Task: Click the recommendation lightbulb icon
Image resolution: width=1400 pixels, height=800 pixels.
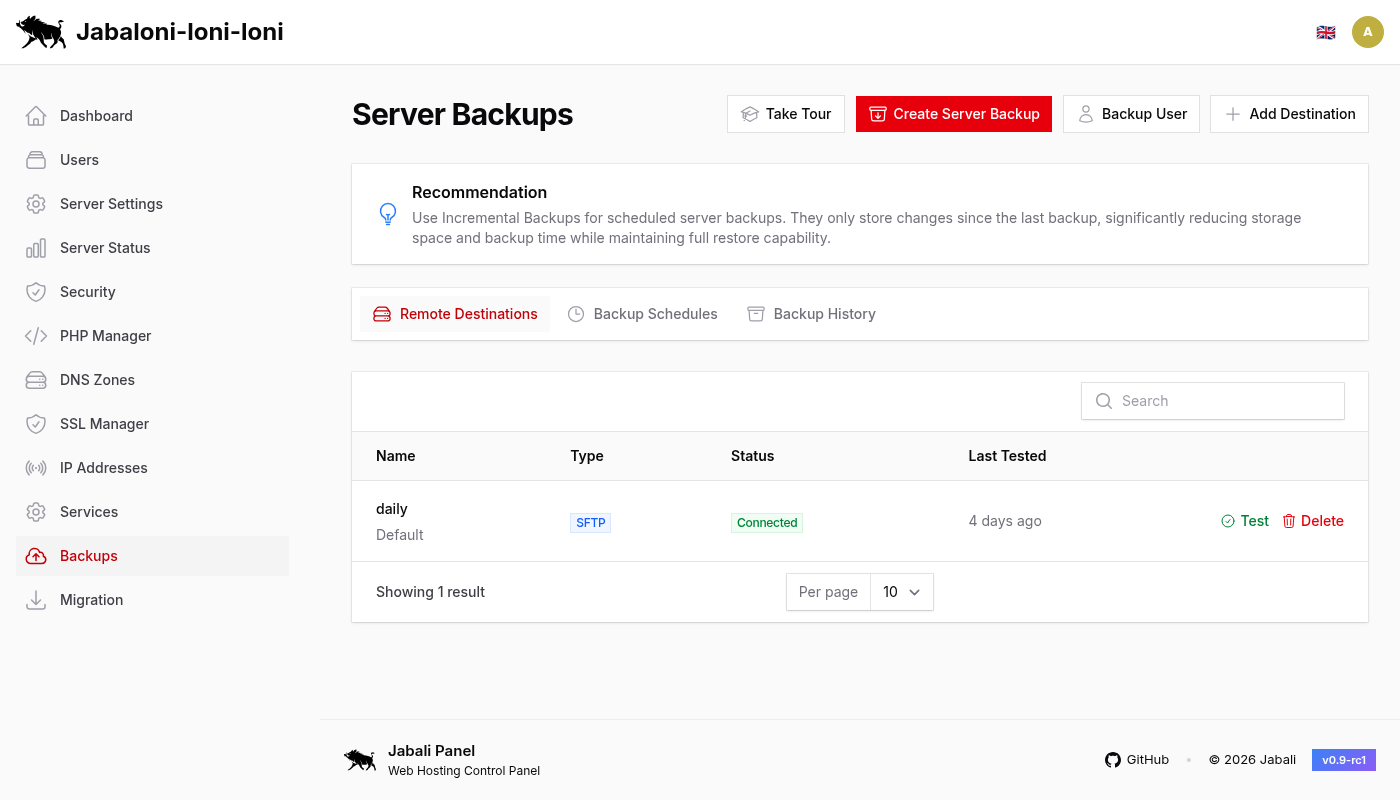Action: pos(388,213)
